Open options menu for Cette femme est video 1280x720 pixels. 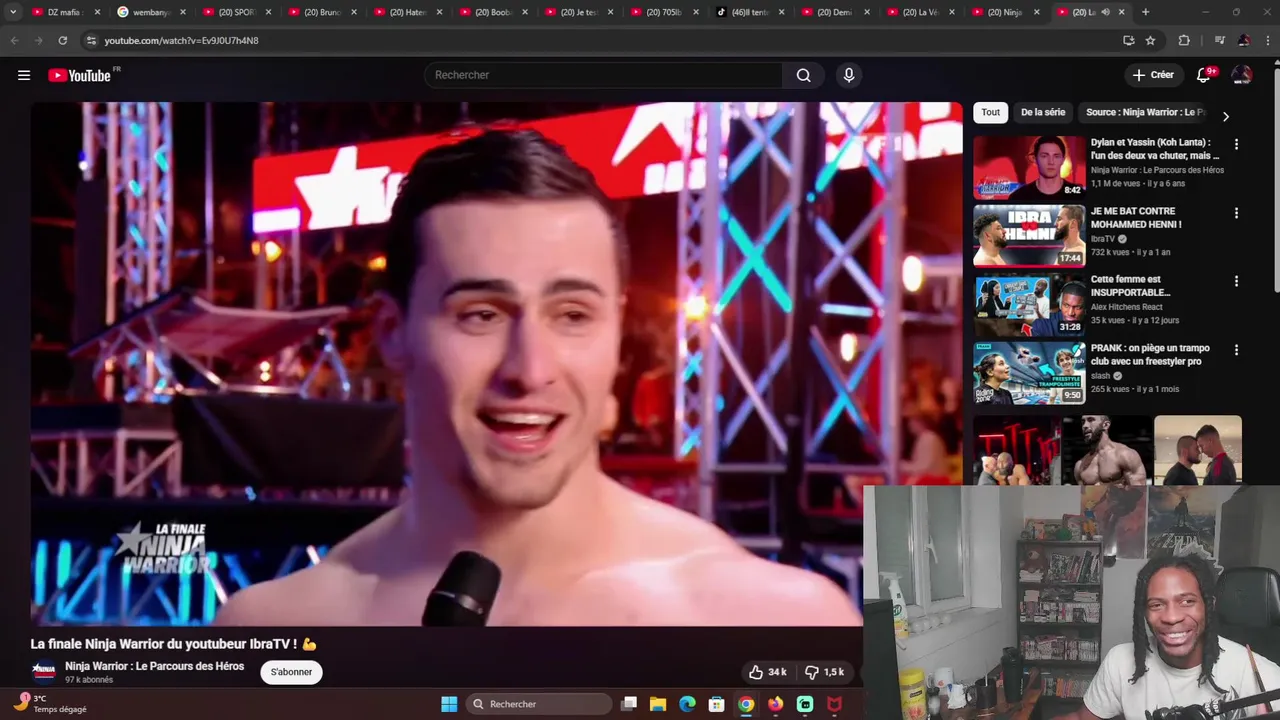[1236, 282]
